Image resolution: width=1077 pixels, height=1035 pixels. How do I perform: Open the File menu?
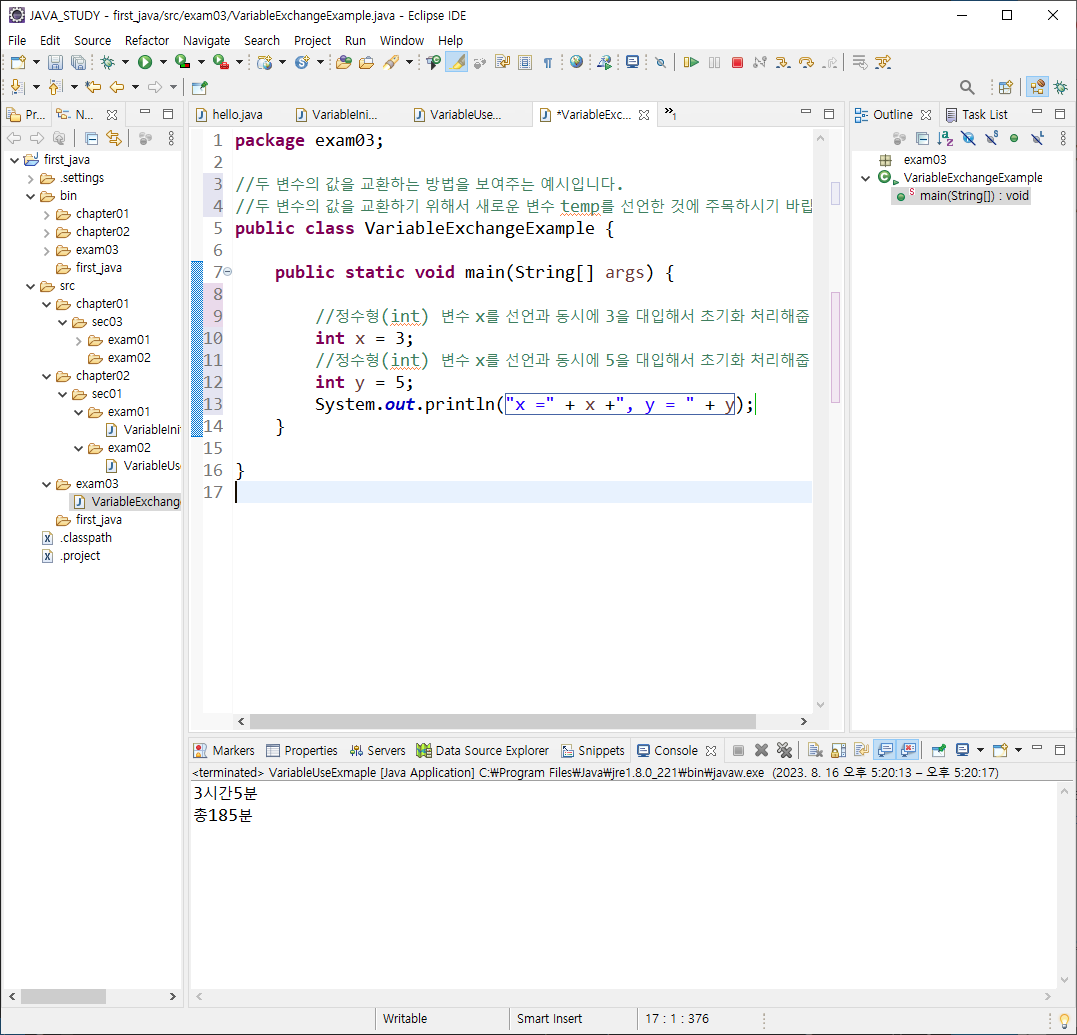point(17,41)
